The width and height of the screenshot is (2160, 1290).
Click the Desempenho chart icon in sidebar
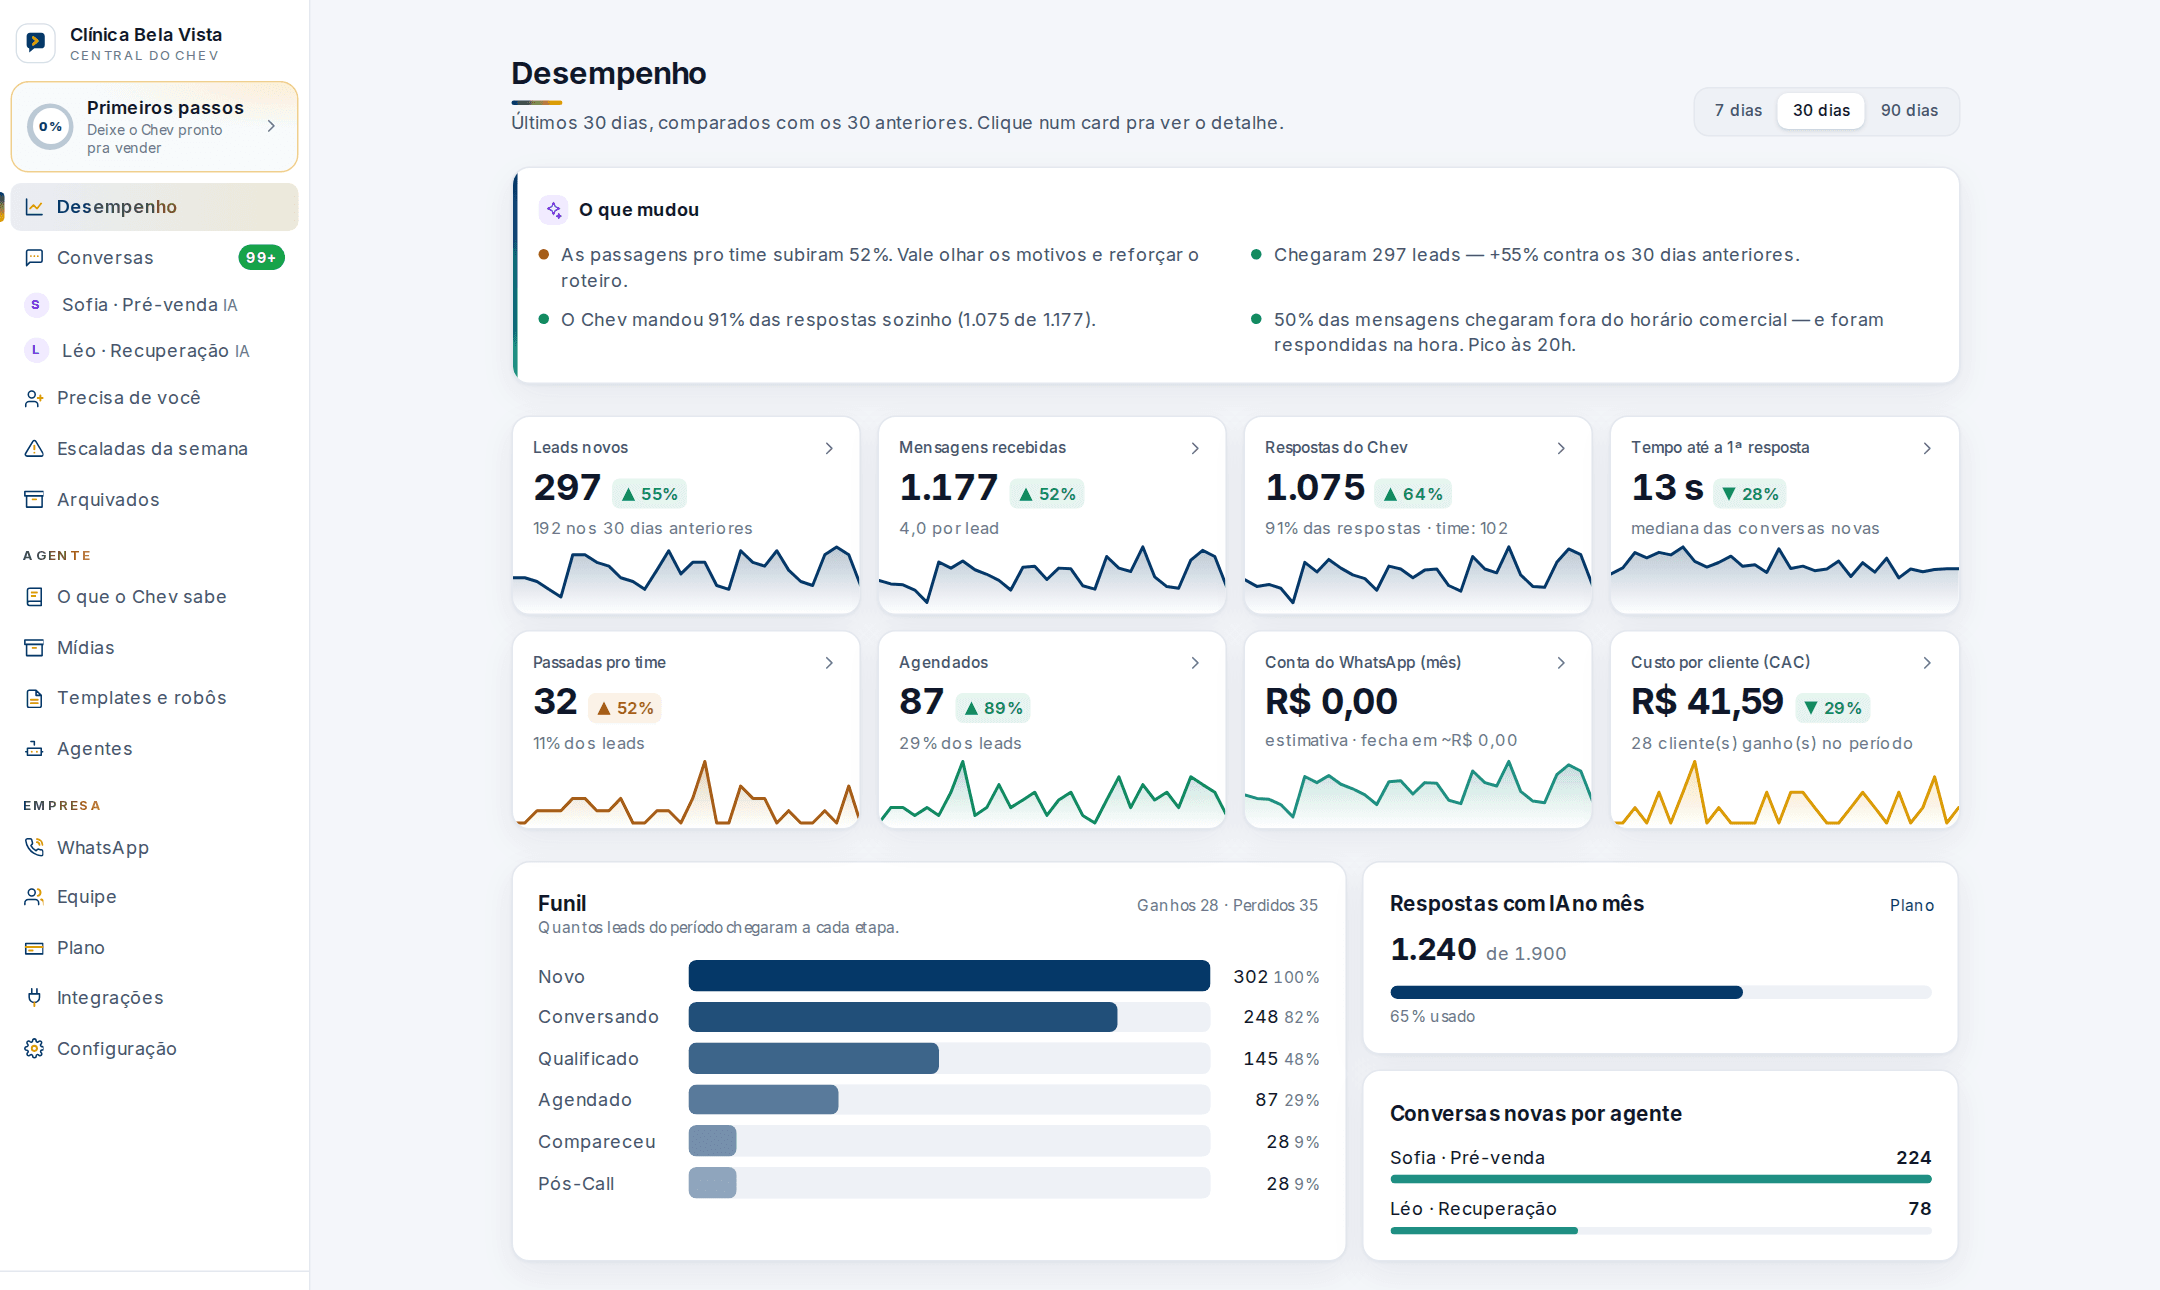point(34,207)
